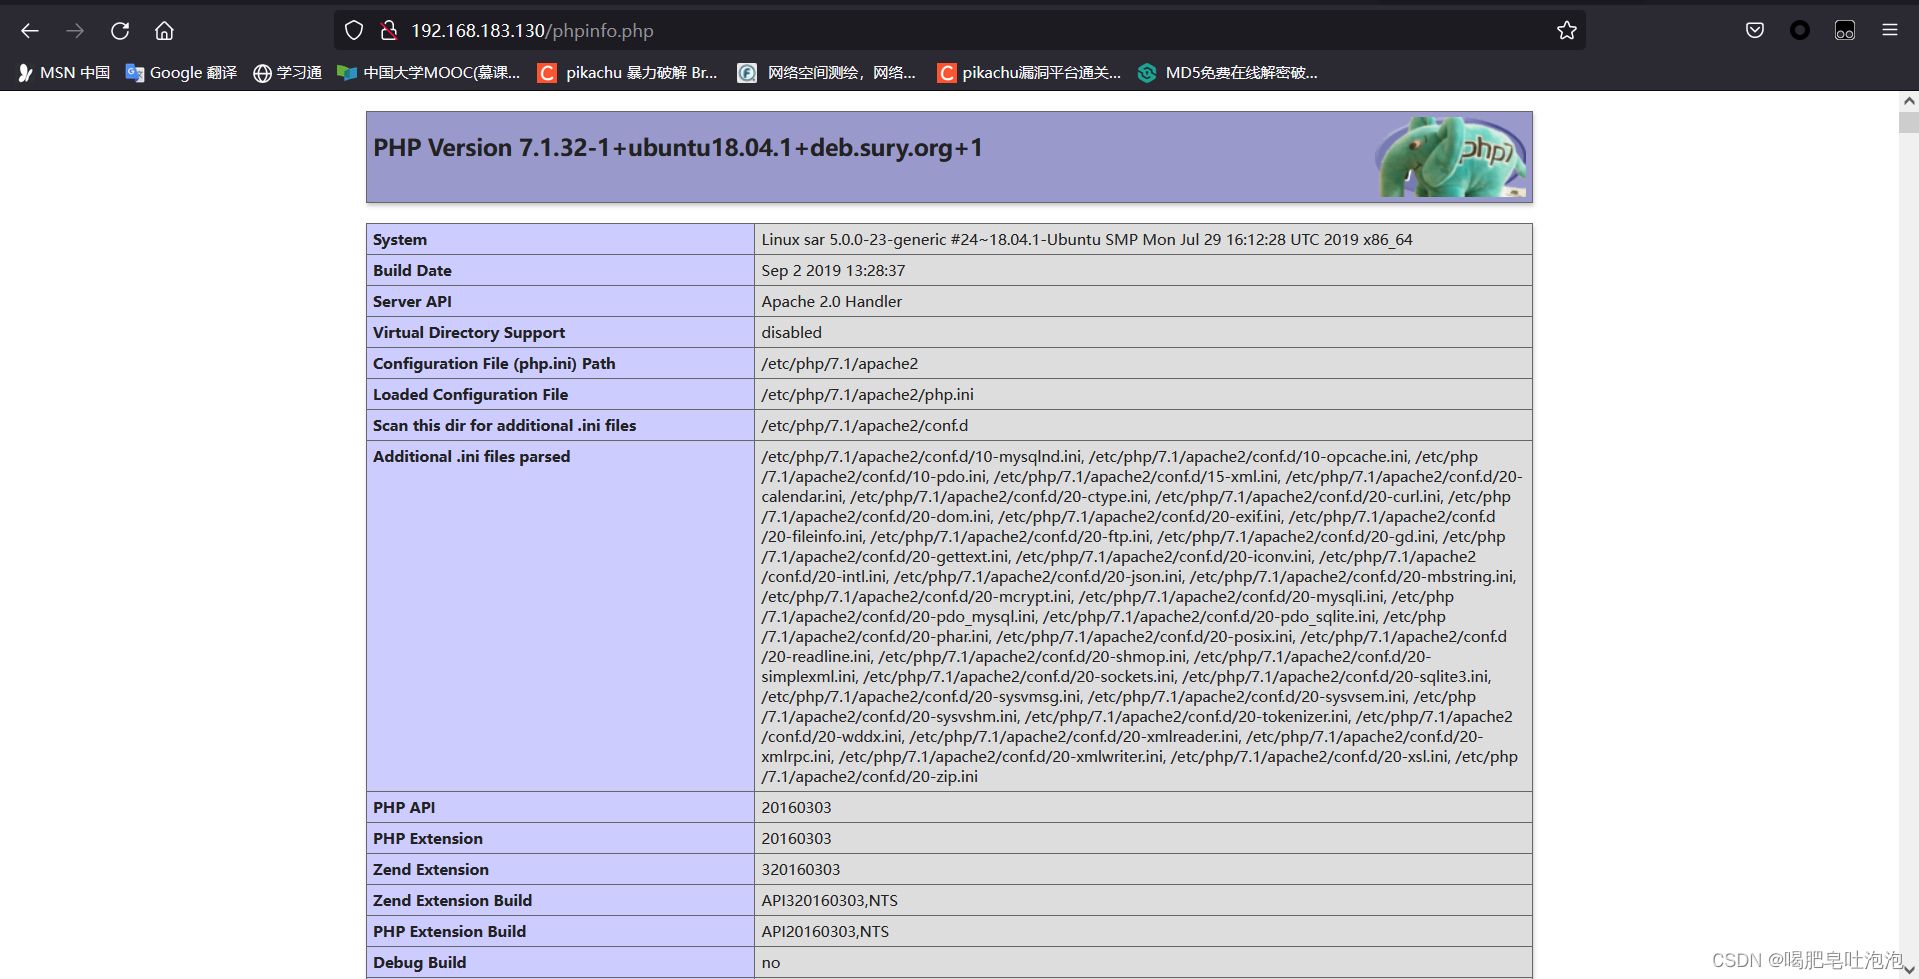Open the 学习通 bookmark entry
The image size is (1919, 979).
coord(287,72)
